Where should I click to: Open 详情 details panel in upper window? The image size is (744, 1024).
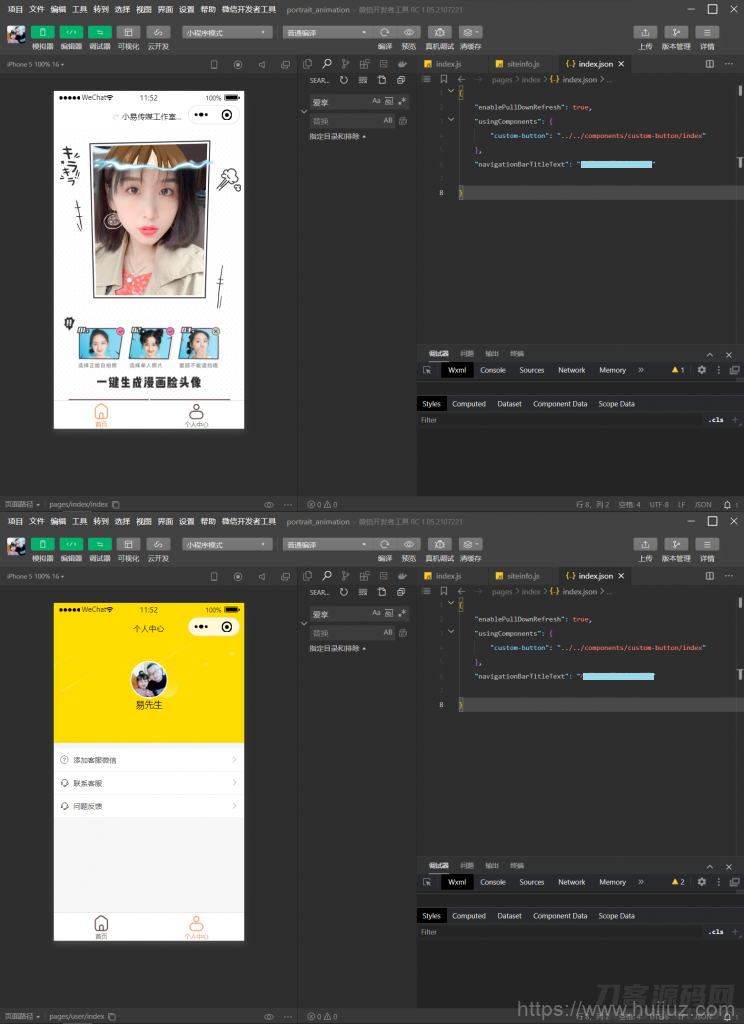707,32
